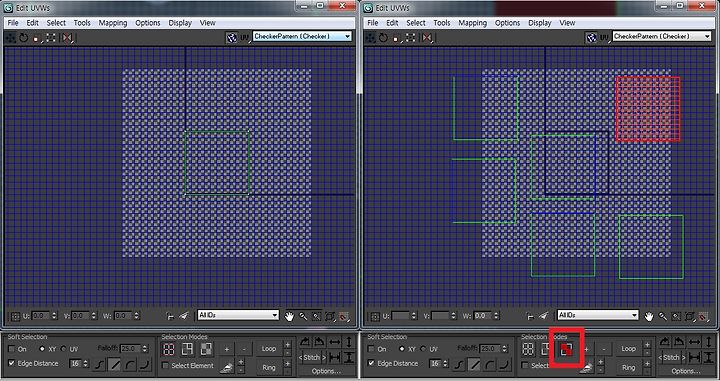Select the linear falloff curve icon in left window
Image resolution: width=720 pixels, height=381 pixels.
coord(114,365)
